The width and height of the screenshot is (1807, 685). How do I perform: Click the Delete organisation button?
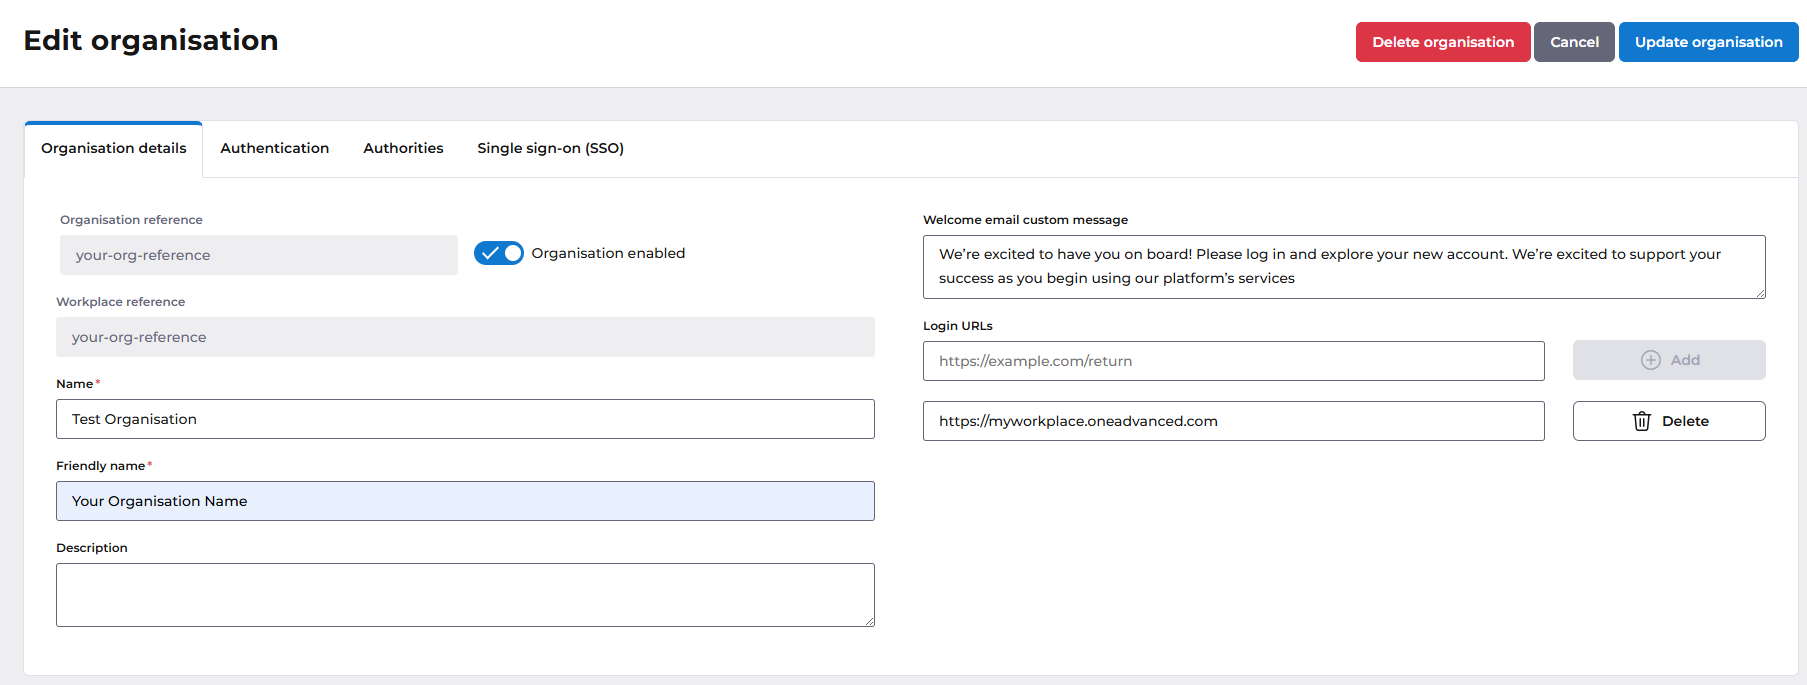pos(1442,42)
